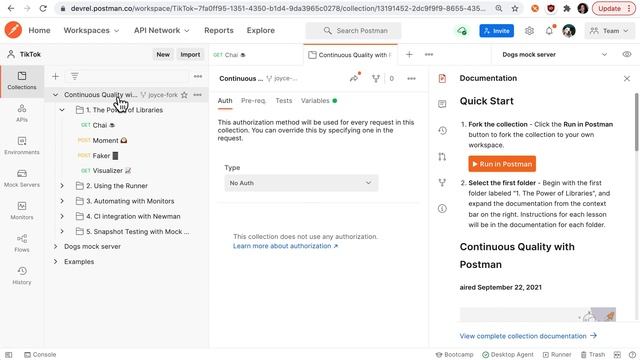
Task: Click the sync status cloud icon
Action: point(462,31)
